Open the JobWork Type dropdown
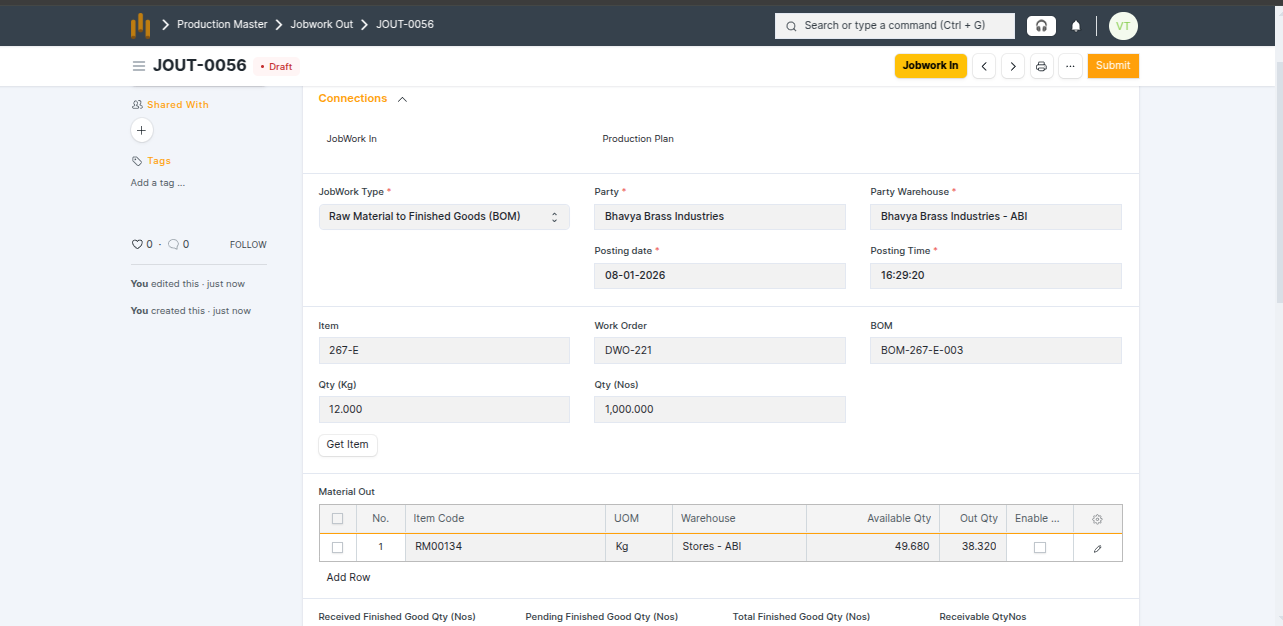1283x626 pixels. (444, 217)
